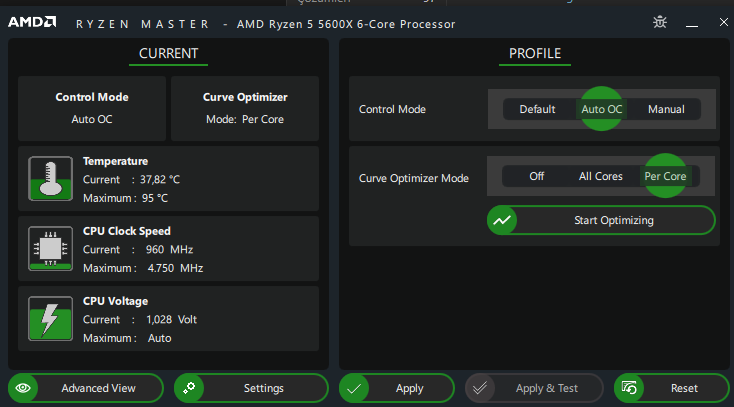Screen dimensions: 734x407
Task: Switch to the CURRENT tab heading
Action: tap(168, 54)
